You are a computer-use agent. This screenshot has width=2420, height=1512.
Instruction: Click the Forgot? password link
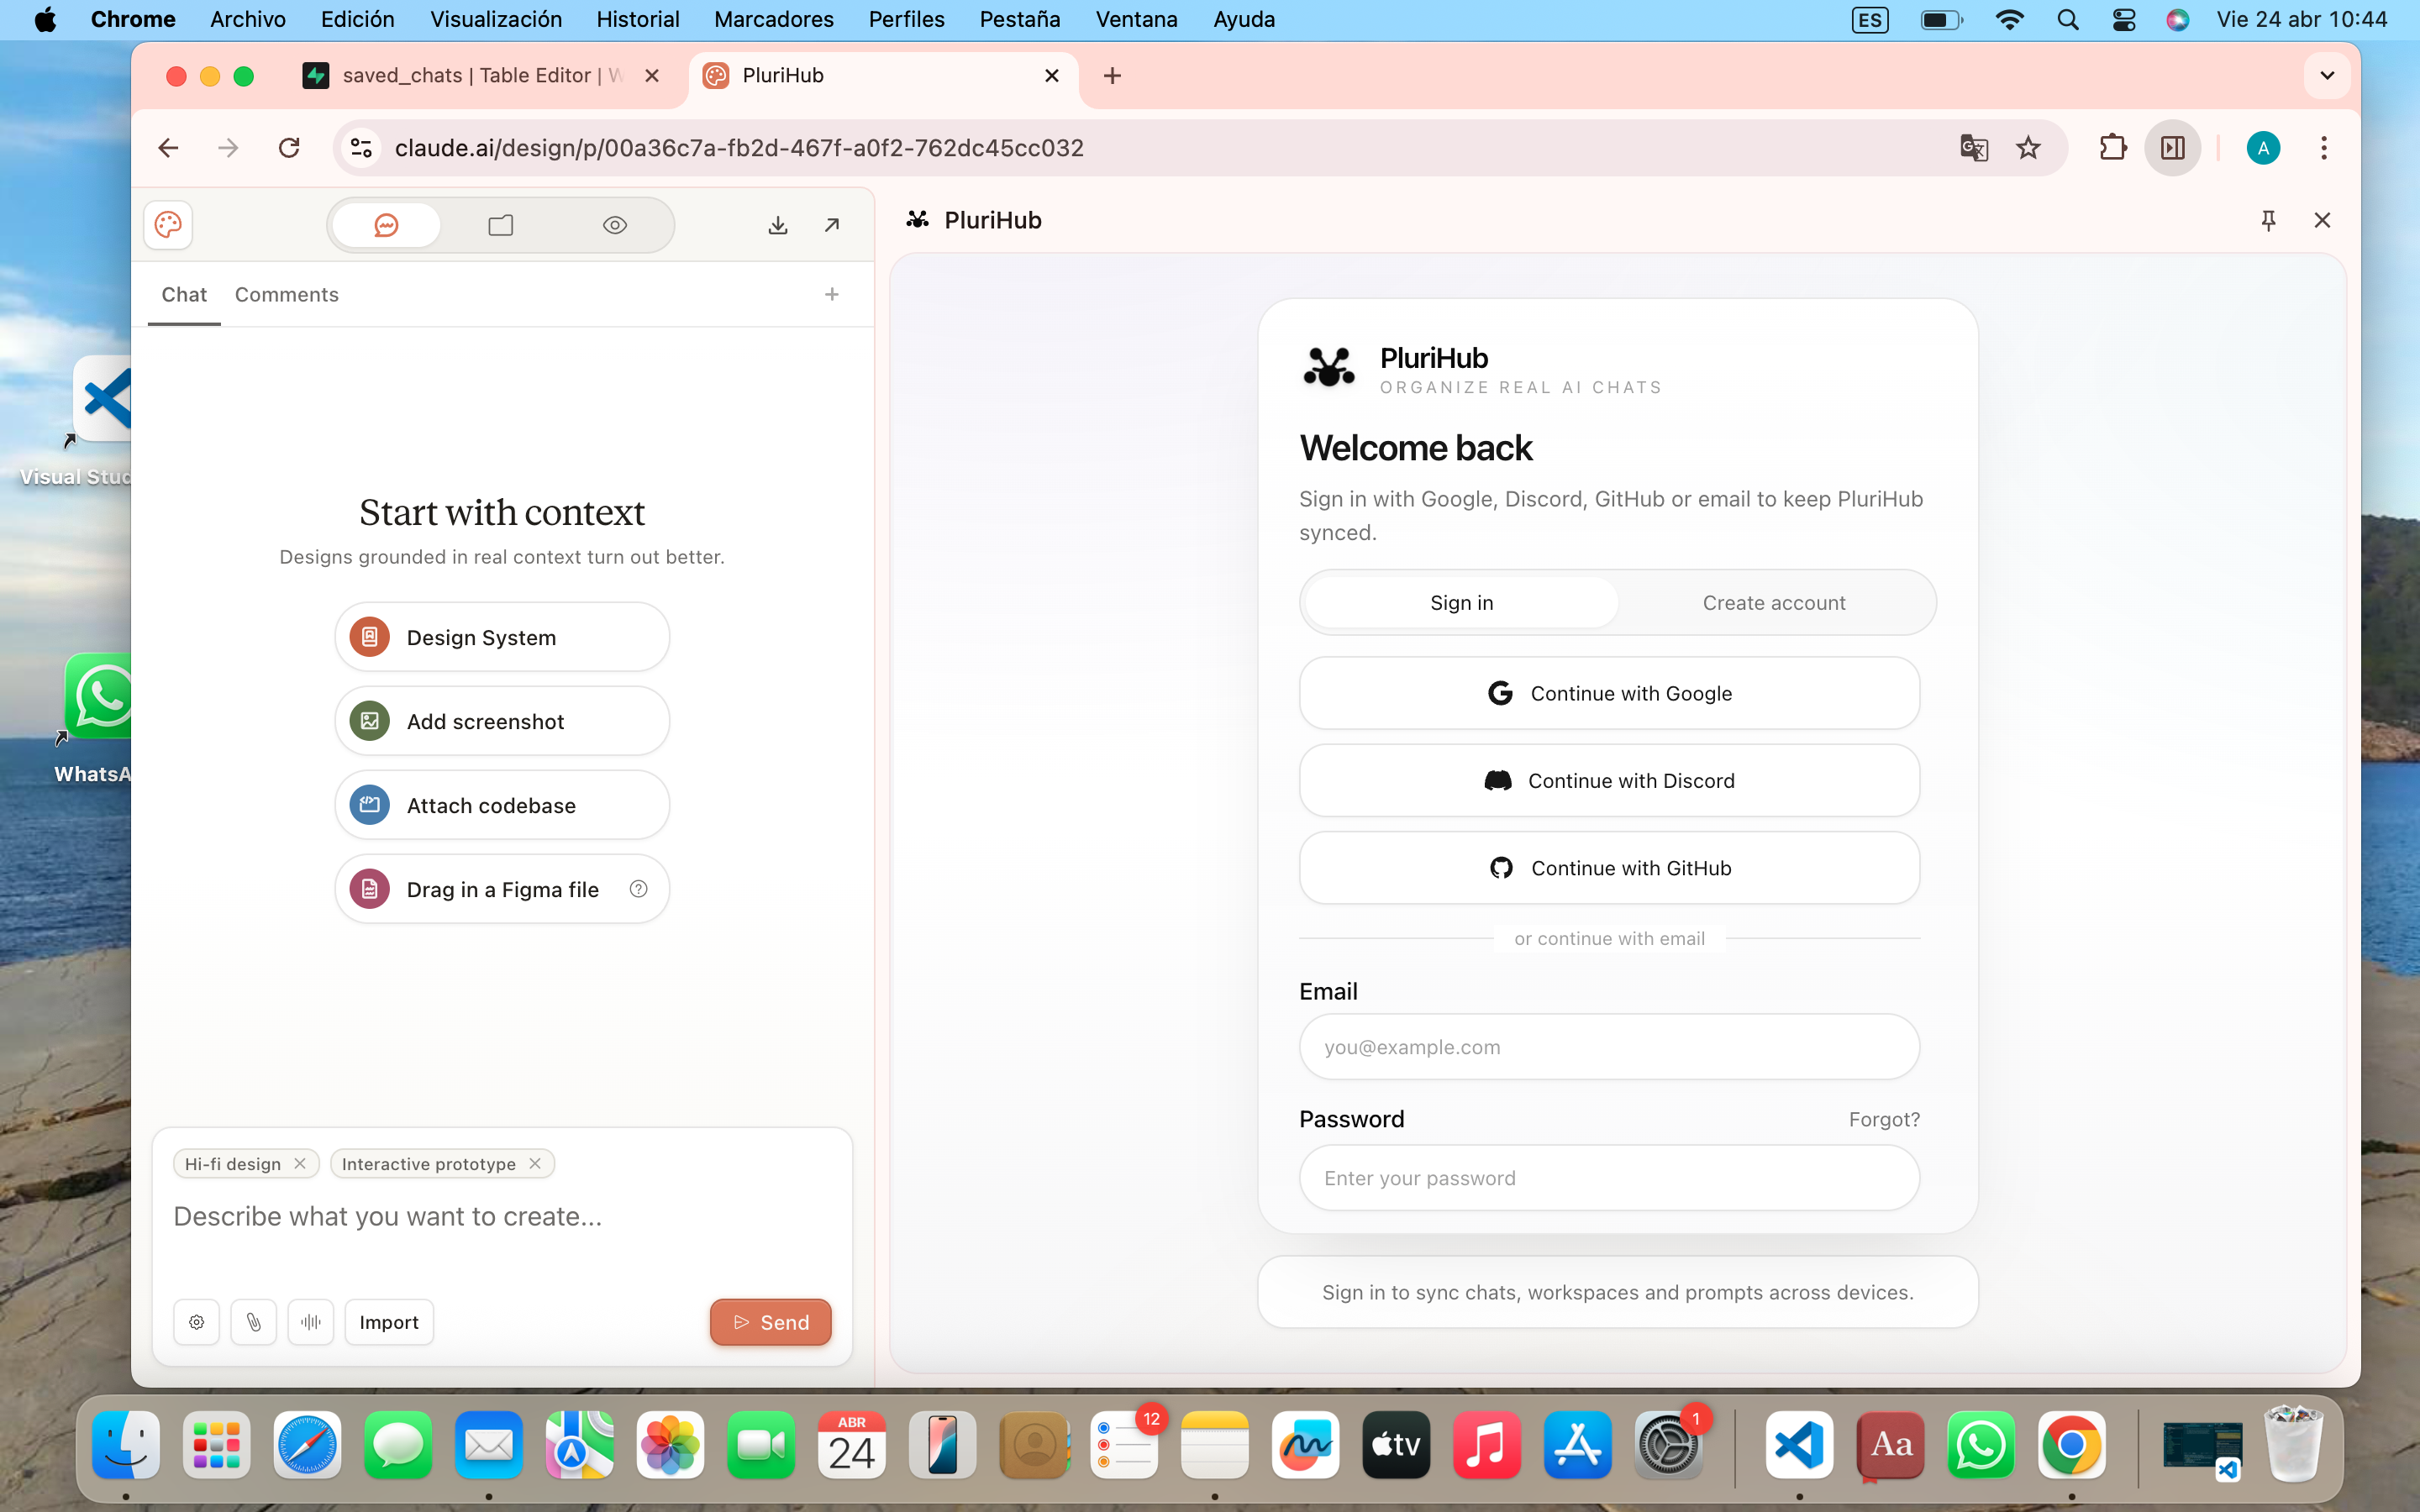pos(1884,1119)
